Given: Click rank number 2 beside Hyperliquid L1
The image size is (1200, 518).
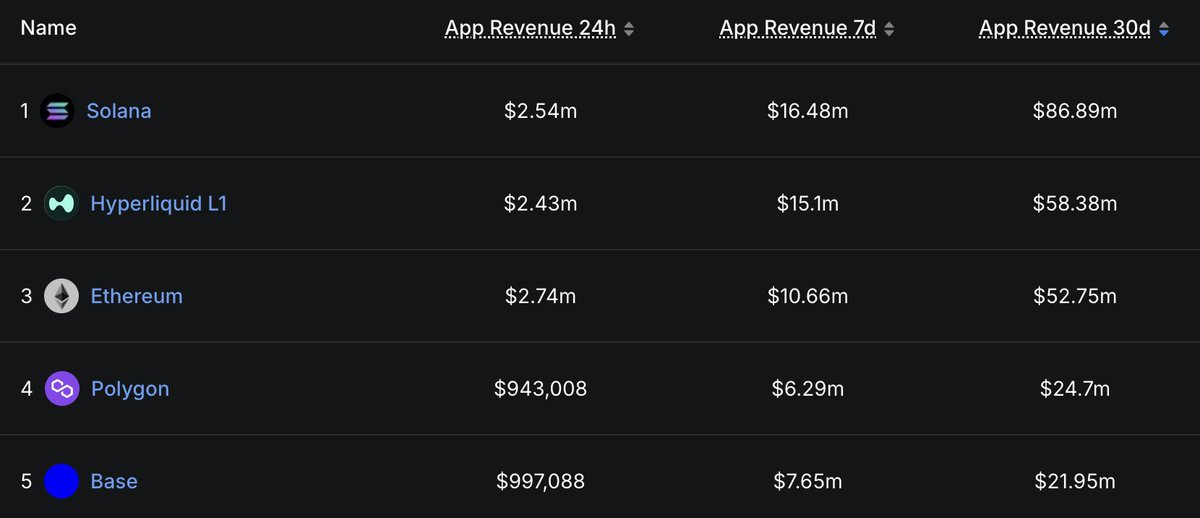Looking at the screenshot, I should 26,204.
